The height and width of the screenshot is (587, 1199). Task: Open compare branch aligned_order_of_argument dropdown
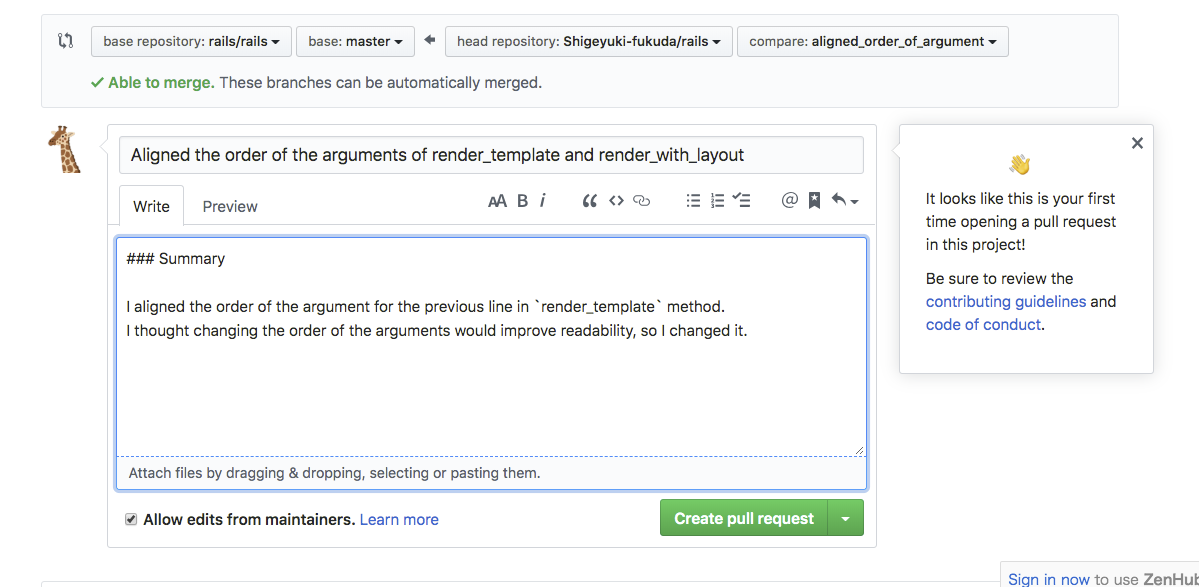pyautogui.click(x=872, y=42)
